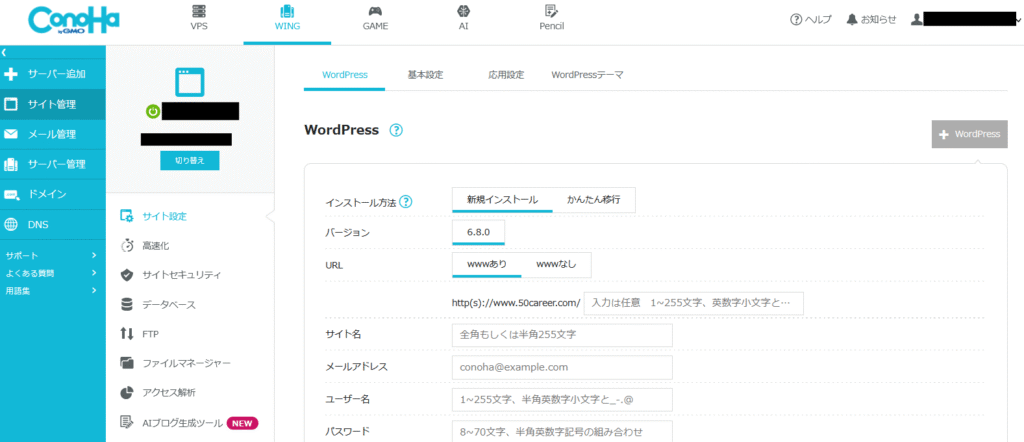
Task: Open the AI service icon
Action: pyautogui.click(x=463, y=12)
